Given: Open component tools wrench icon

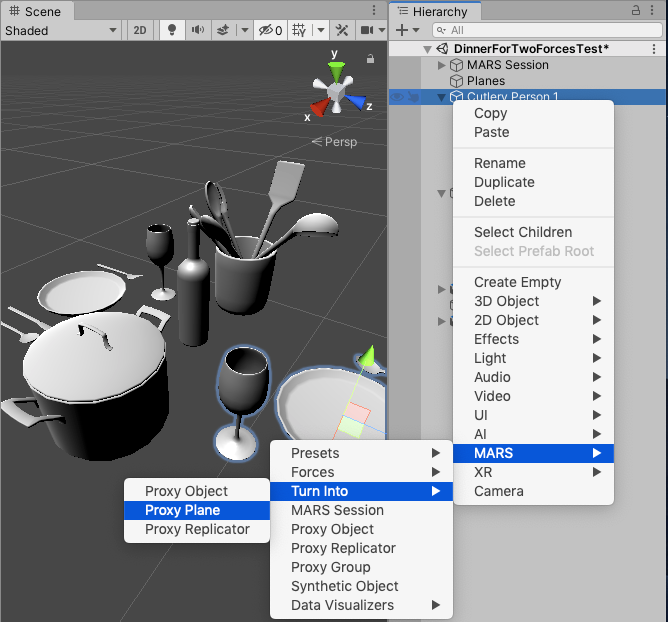Looking at the screenshot, I should click(x=342, y=30).
